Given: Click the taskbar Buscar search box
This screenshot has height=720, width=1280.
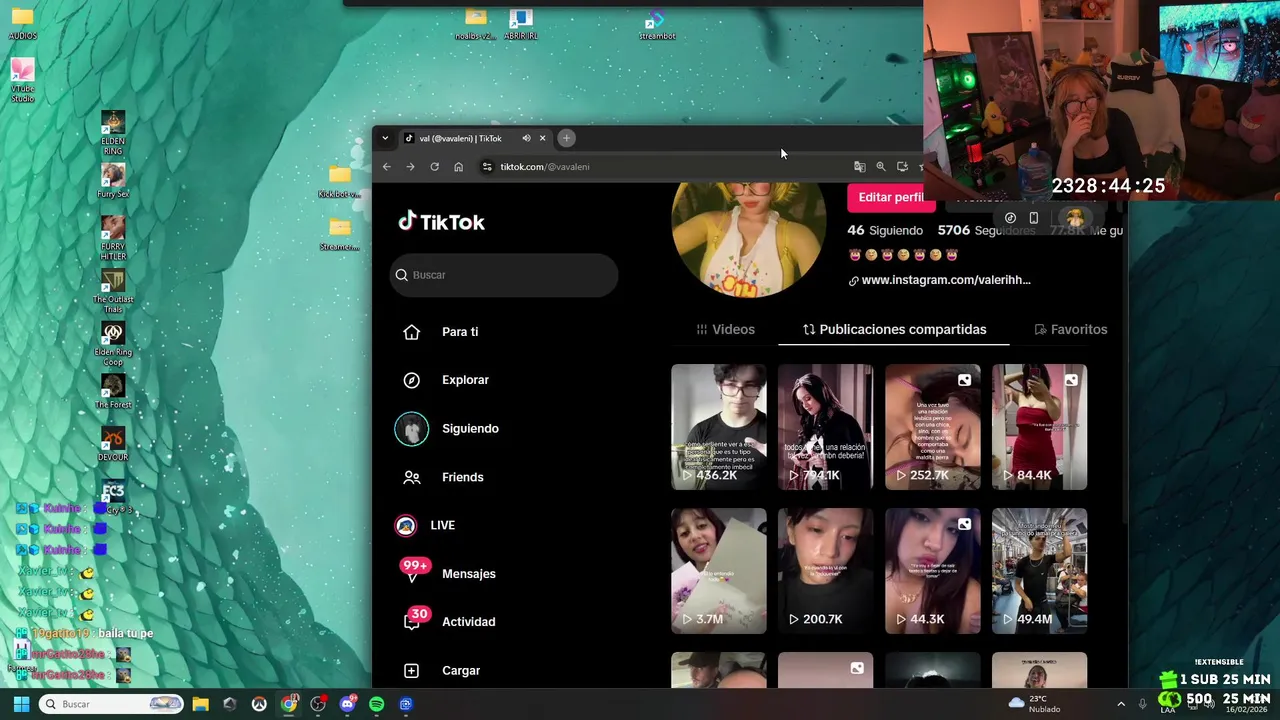Looking at the screenshot, I should [x=112, y=704].
